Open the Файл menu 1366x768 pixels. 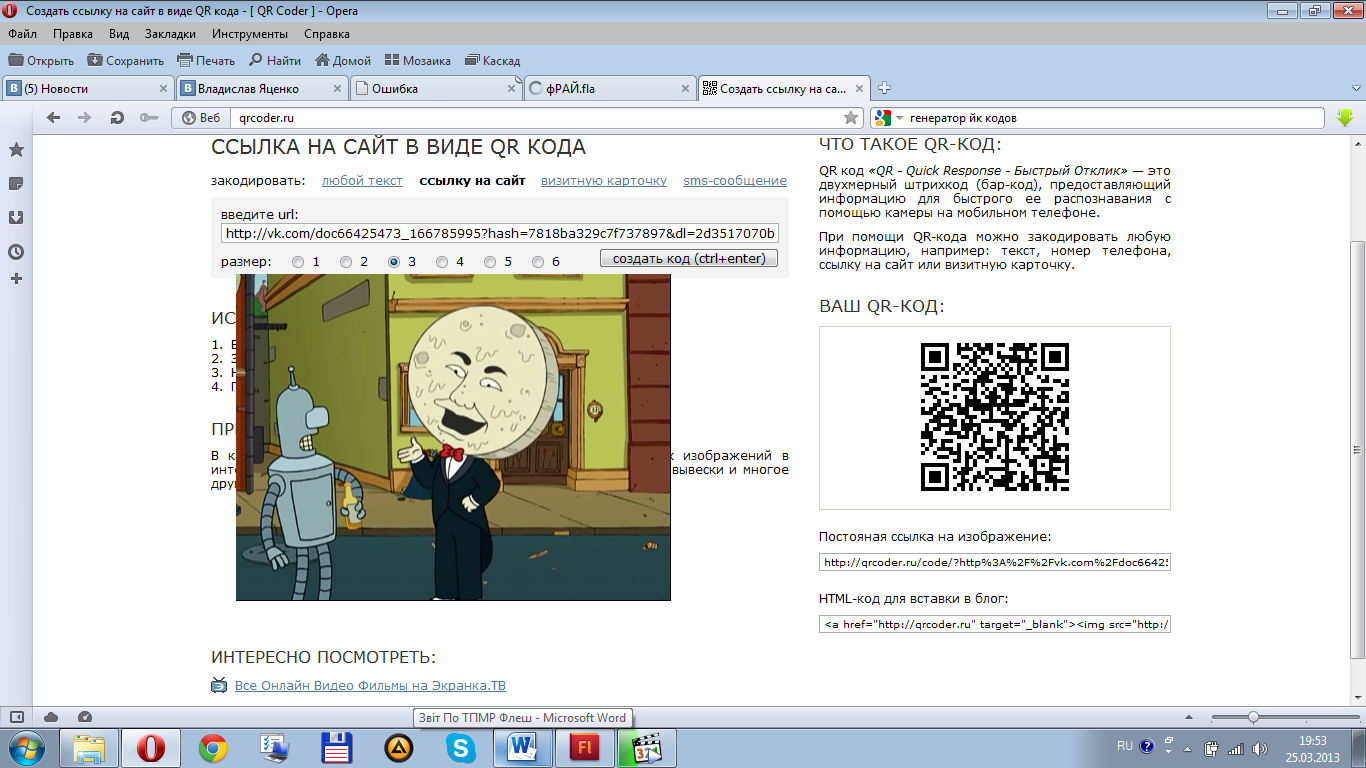(x=22, y=34)
